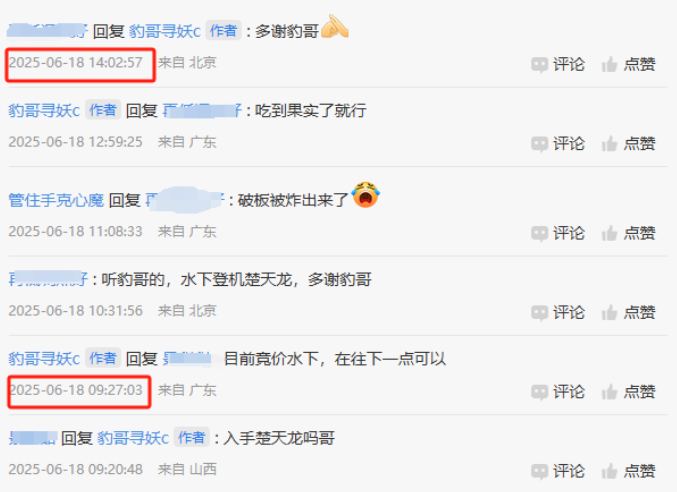Click 点赞 text on 入手楚天龙吗哥 comment
Image resolution: width=677 pixels, height=492 pixels.
[639, 471]
